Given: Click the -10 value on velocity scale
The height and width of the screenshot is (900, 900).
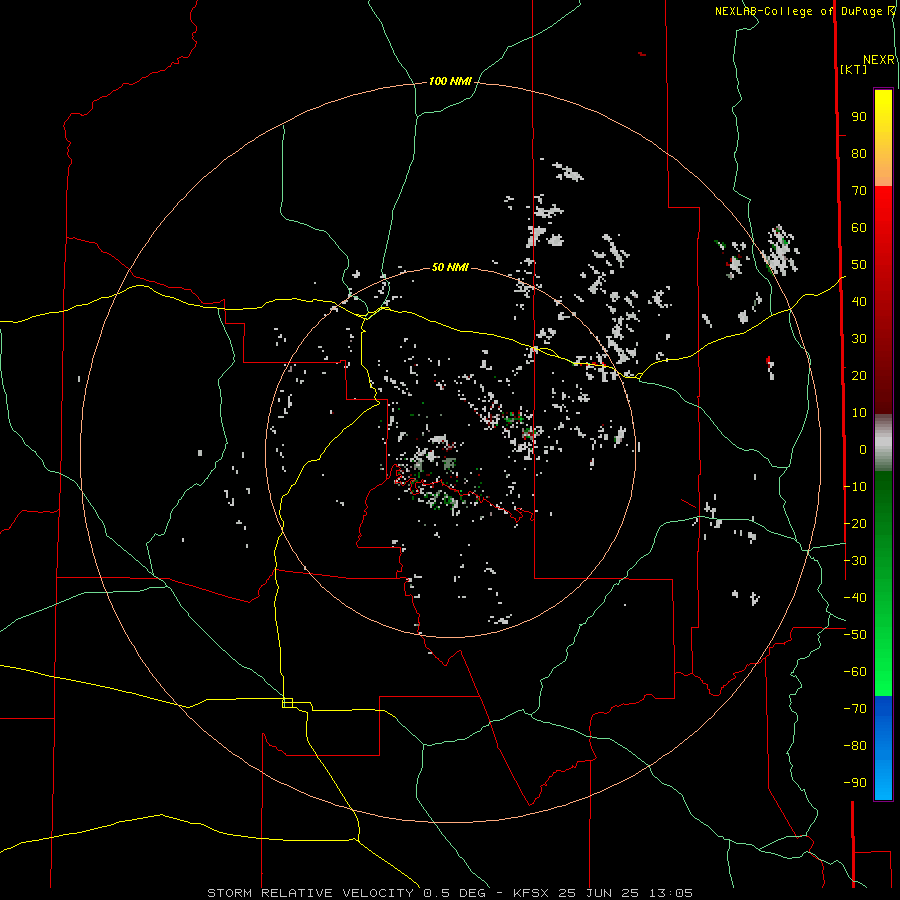Looking at the screenshot, I should click(855, 487).
